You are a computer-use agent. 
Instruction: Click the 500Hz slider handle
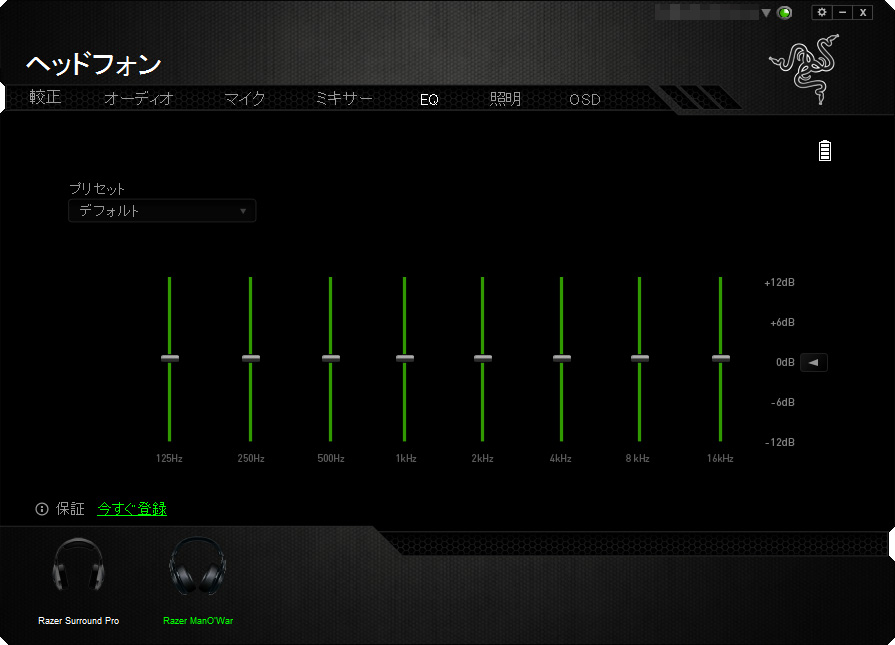pos(330,358)
